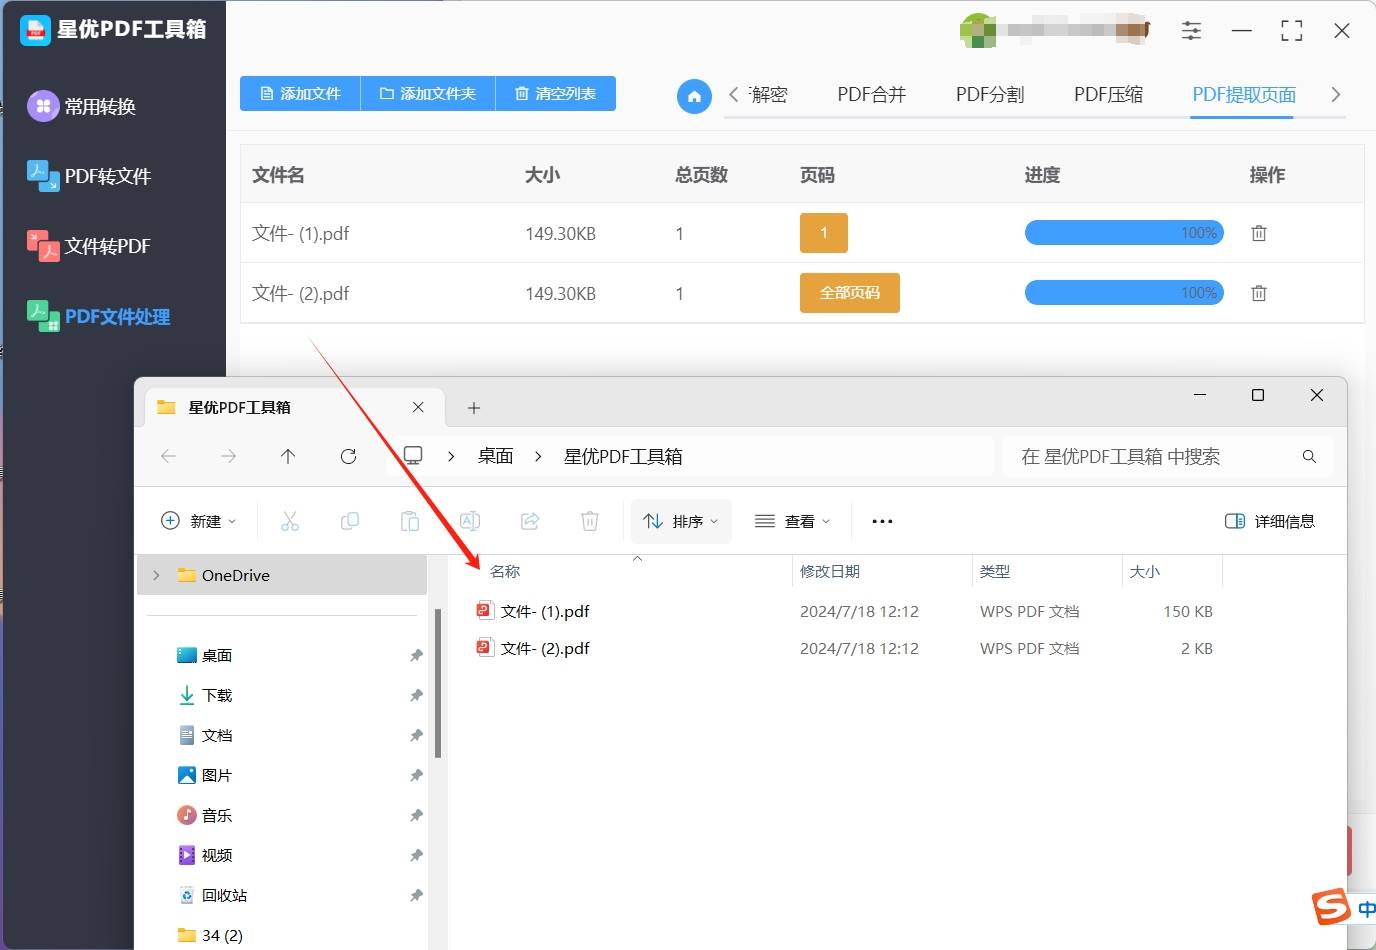This screenshot has height=950, width=1376.
Task: Open the 新建 dropdown menu
Action: click(x=199, y=521)
